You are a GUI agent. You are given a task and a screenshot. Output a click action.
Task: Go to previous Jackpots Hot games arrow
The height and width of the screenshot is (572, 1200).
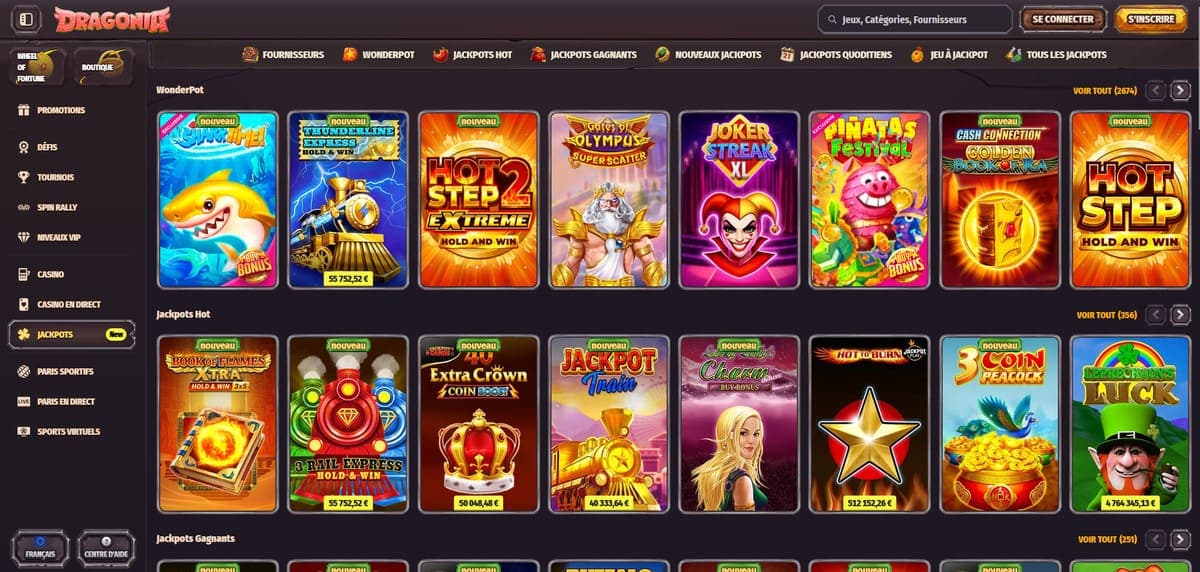click(x=1156, y=314)
